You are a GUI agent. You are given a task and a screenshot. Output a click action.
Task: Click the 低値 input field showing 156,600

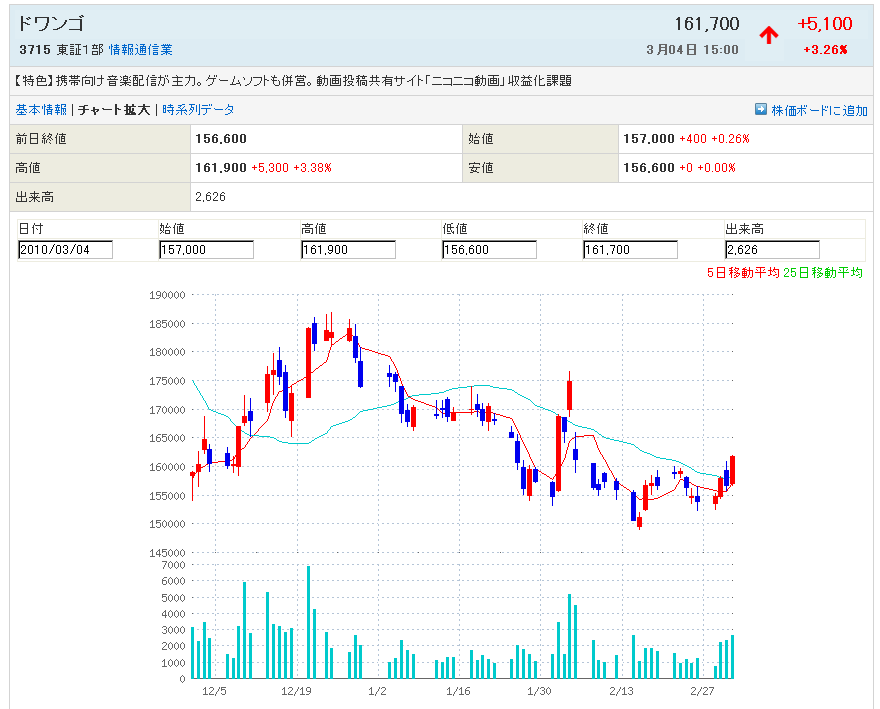click(x=489, y=250)
